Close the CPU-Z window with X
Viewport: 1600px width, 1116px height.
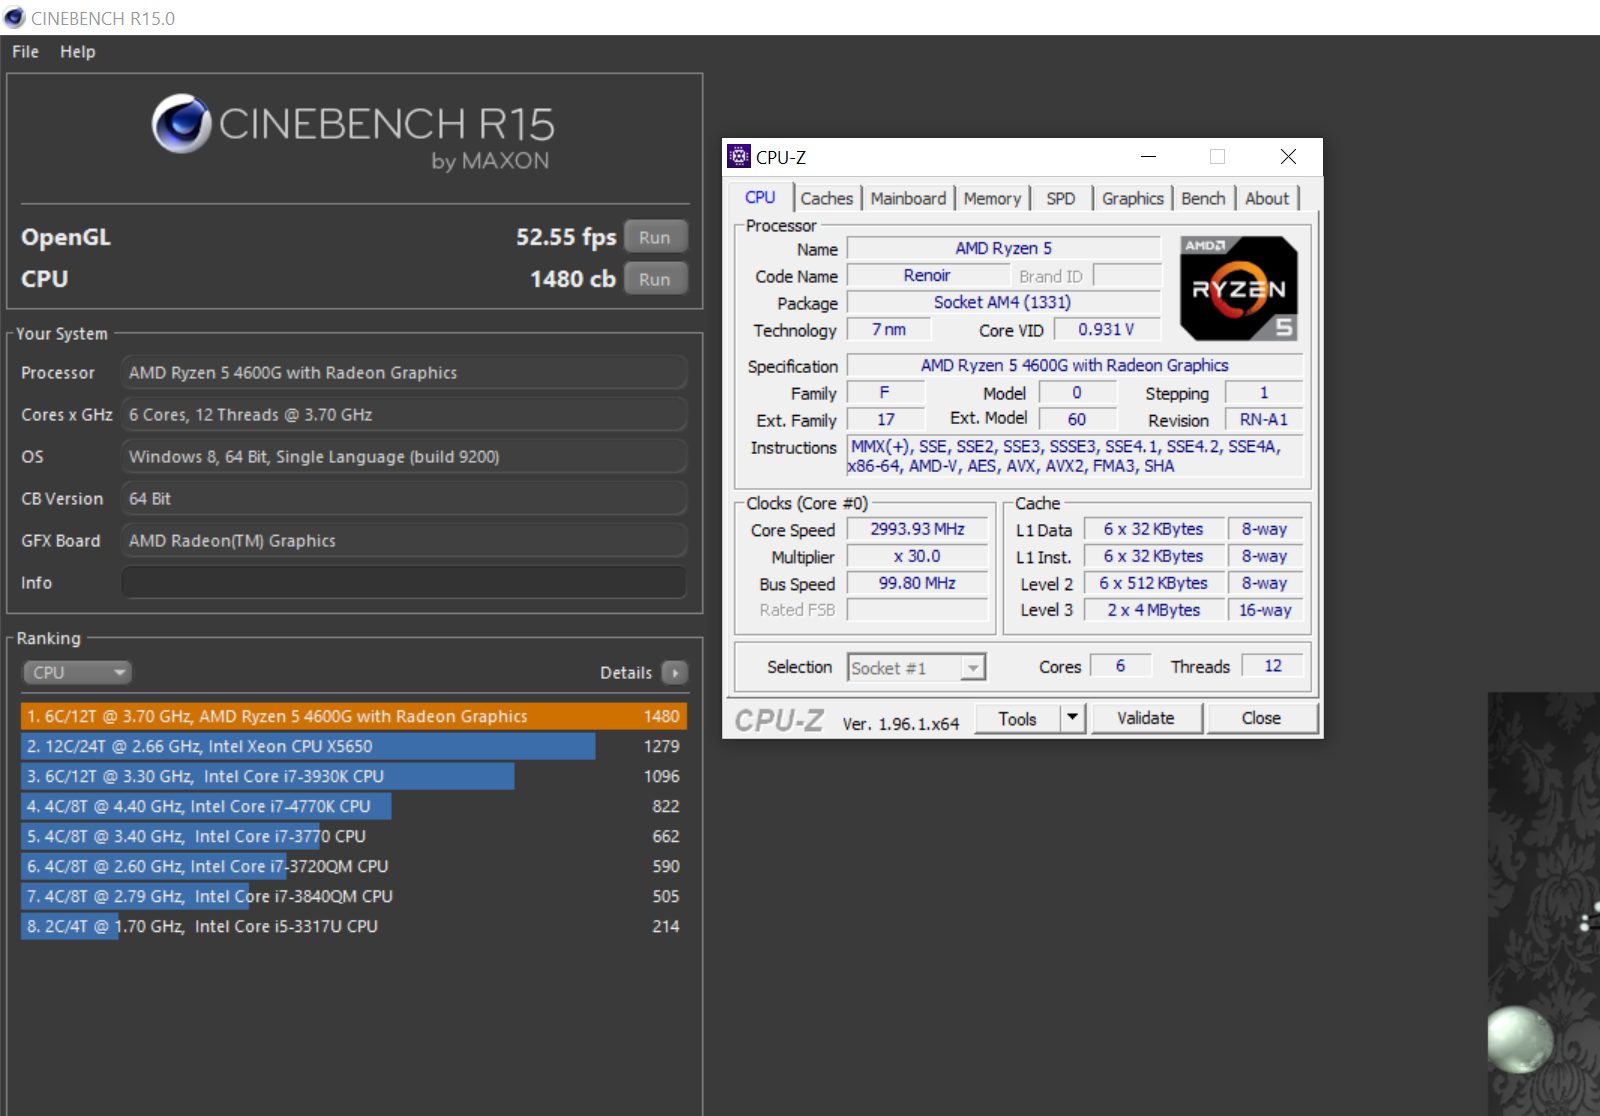tap(1288, 157)
